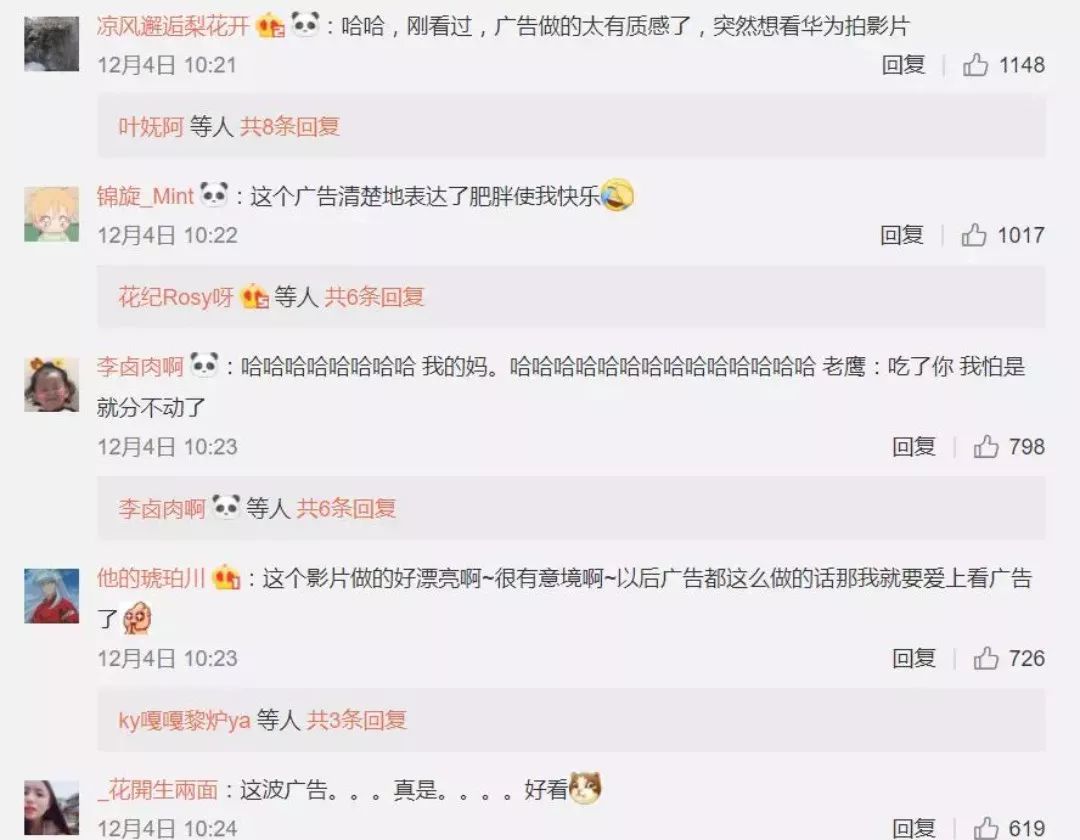
Task: Like the comment with 1148 likes
Action: (x=975, y=65)
